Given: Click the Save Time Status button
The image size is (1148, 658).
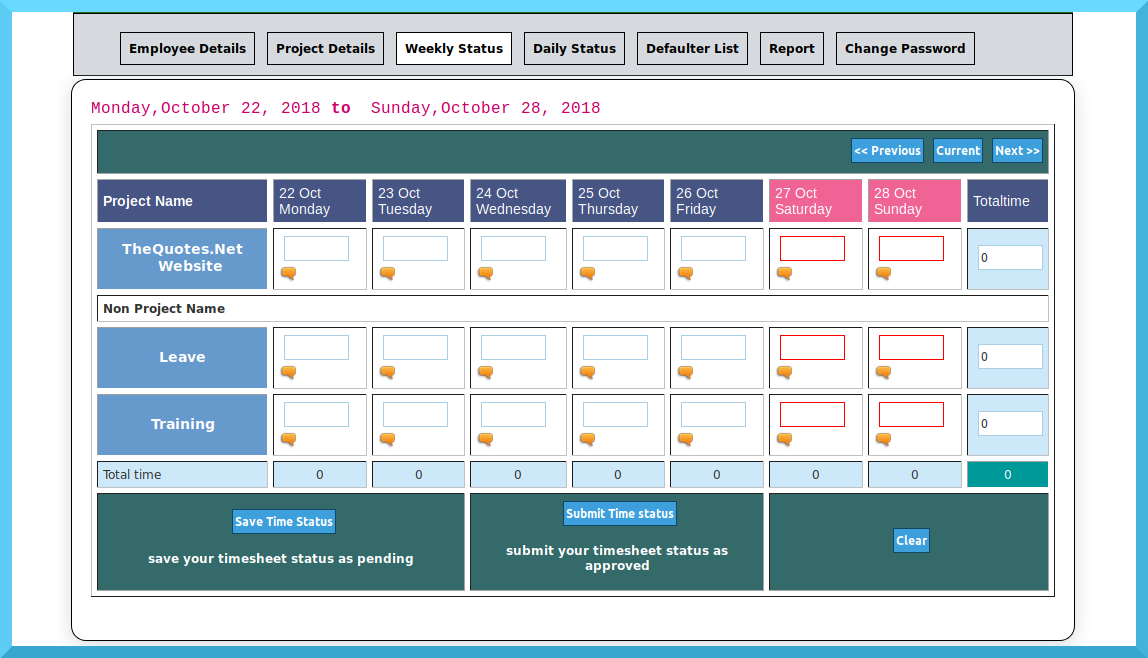Looking at the screenshot, I should (284, 521).
